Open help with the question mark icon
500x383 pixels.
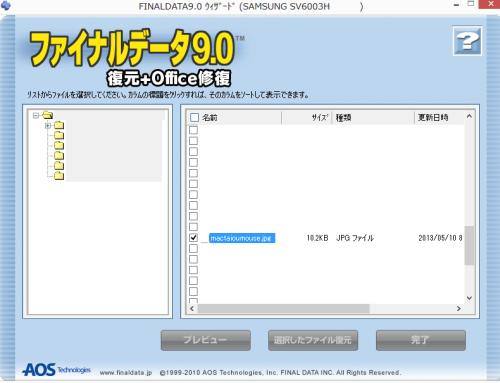pyautogui.click(x=467, y=41)
